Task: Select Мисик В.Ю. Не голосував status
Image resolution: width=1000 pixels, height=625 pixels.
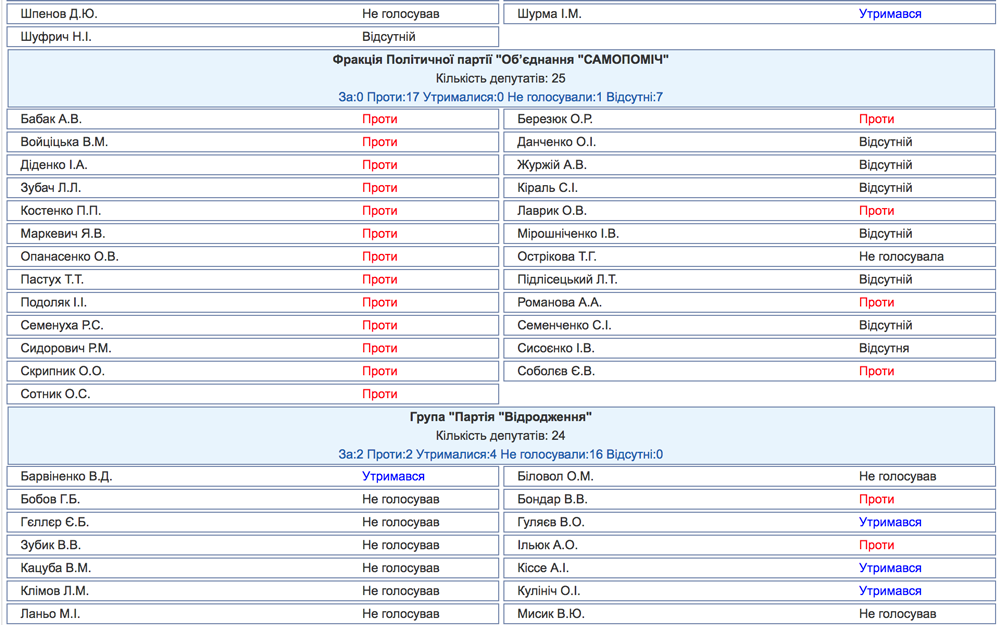Action: click(x=897, y=614)
